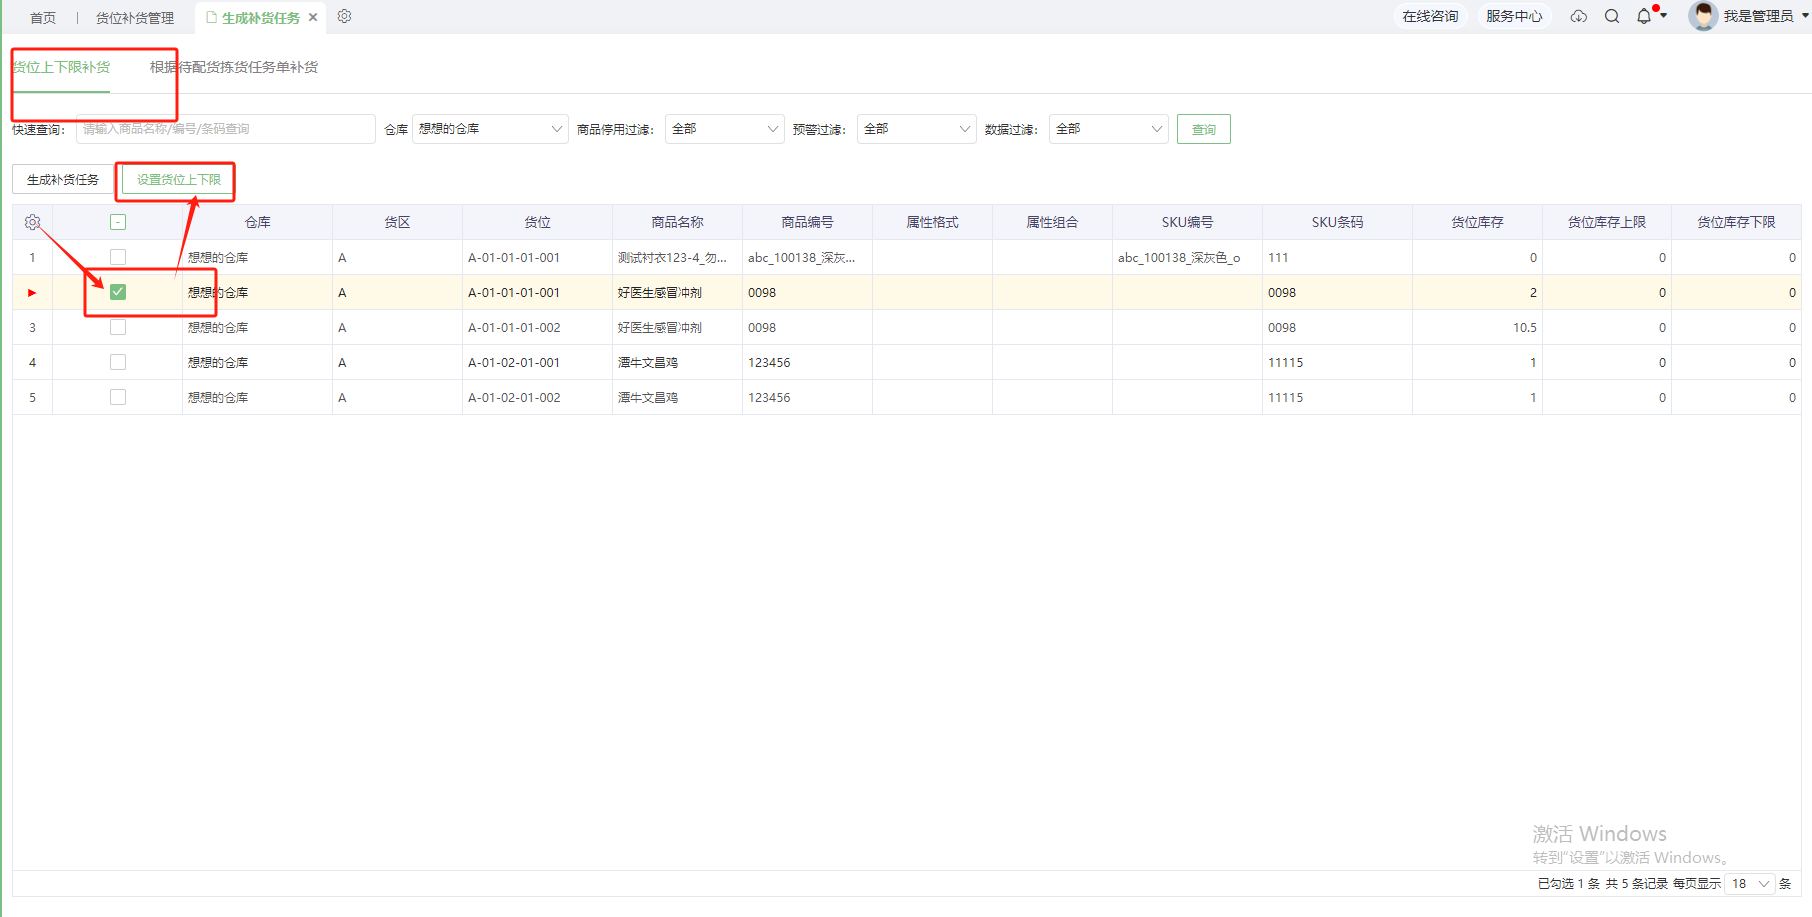Click SKU编号 column header
The image size is (1812, 917).
[x=1188, y=222]
